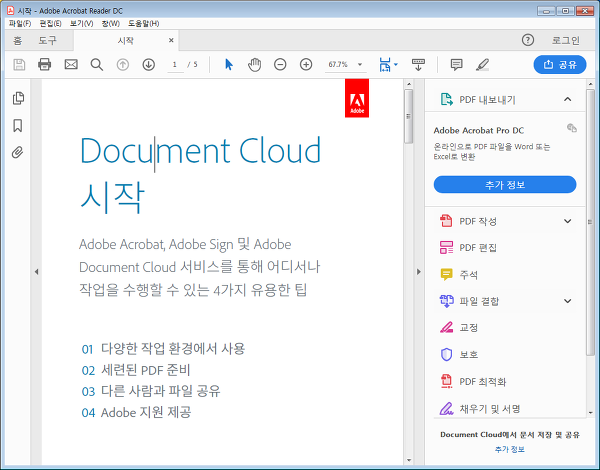Click the 교정 redact tool icon
This screenshot has height=470, width=600.
point(446,328)
